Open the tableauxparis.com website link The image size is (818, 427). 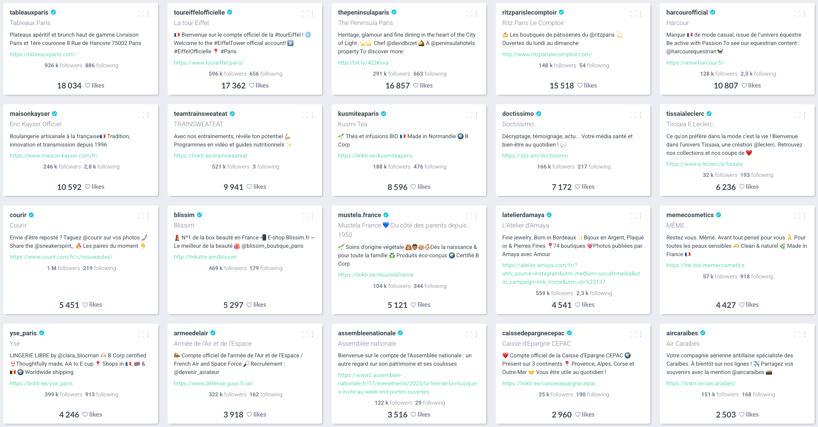(43, 55)
